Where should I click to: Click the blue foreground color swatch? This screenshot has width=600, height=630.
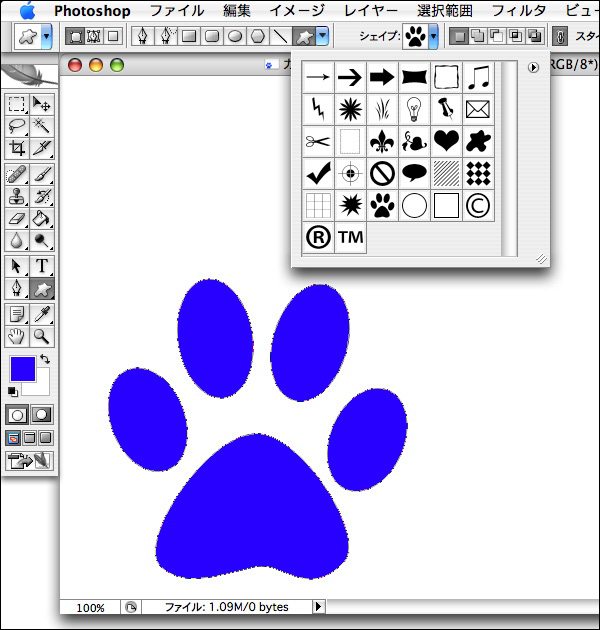click(22, 369)
